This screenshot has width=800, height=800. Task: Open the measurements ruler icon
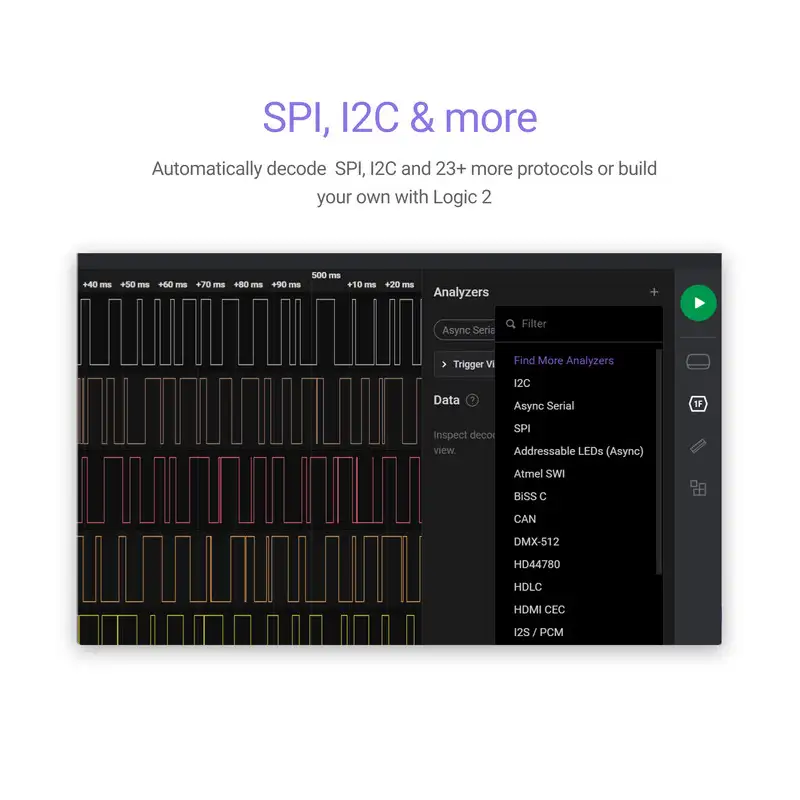click(x=698, y=446)
